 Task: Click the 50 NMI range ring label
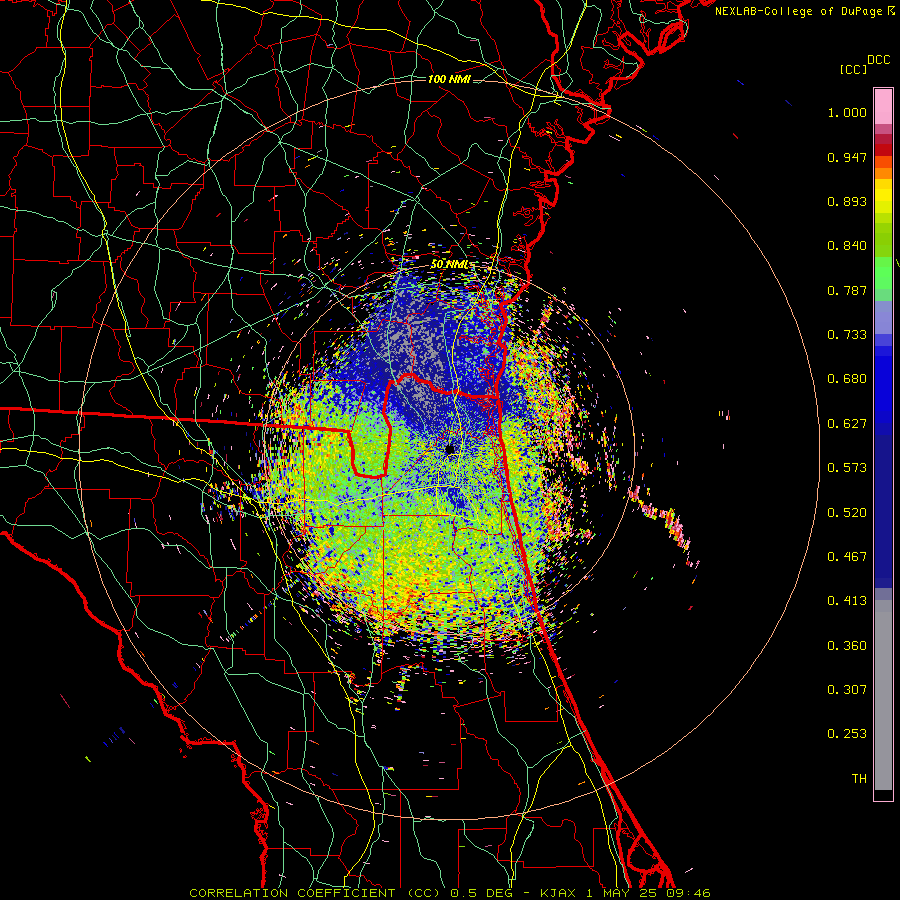coord(449,264)
